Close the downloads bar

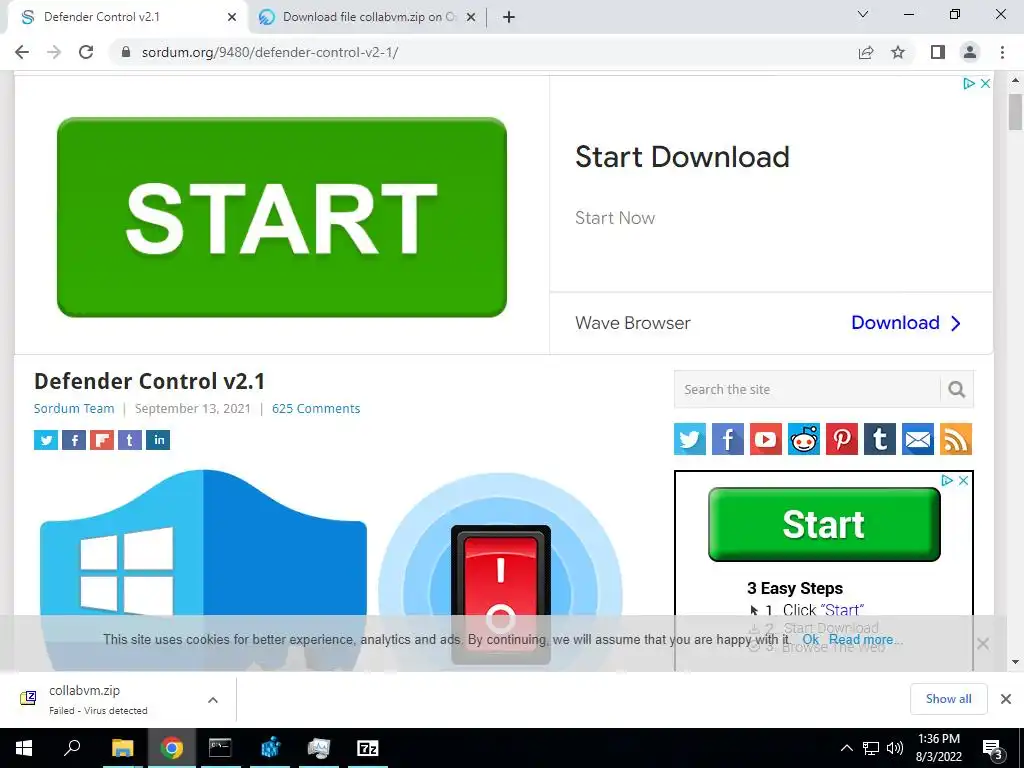[x=1006, y=699]
